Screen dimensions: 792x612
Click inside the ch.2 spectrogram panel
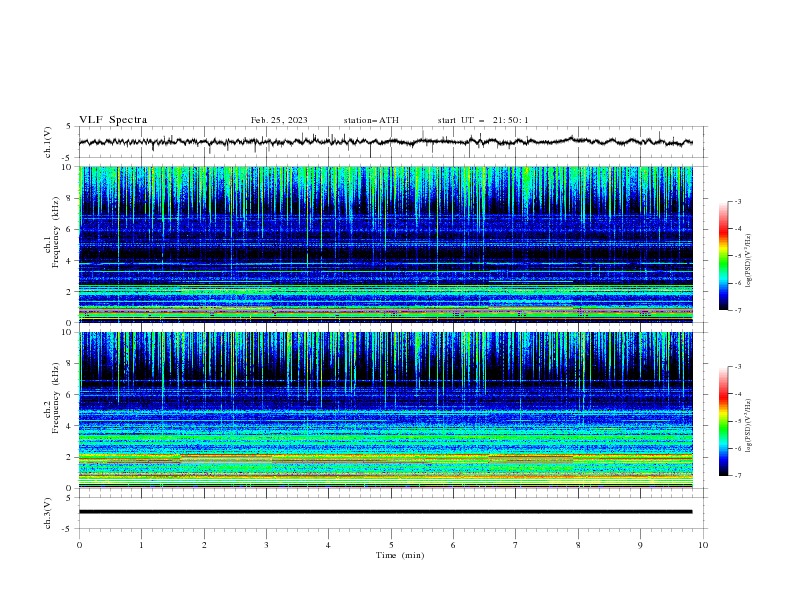(x=385, y=410)
